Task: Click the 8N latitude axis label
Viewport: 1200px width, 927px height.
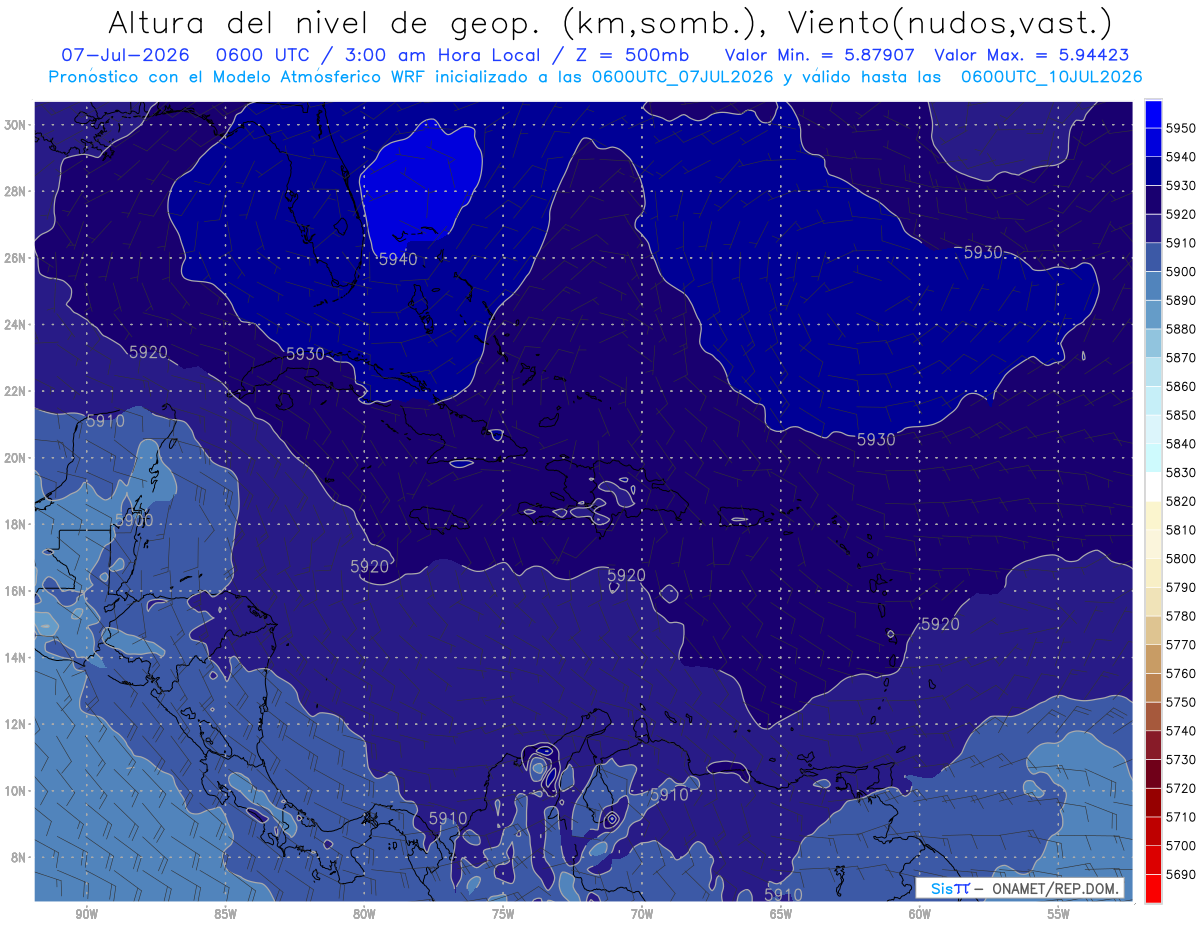Action: [19, 857]
